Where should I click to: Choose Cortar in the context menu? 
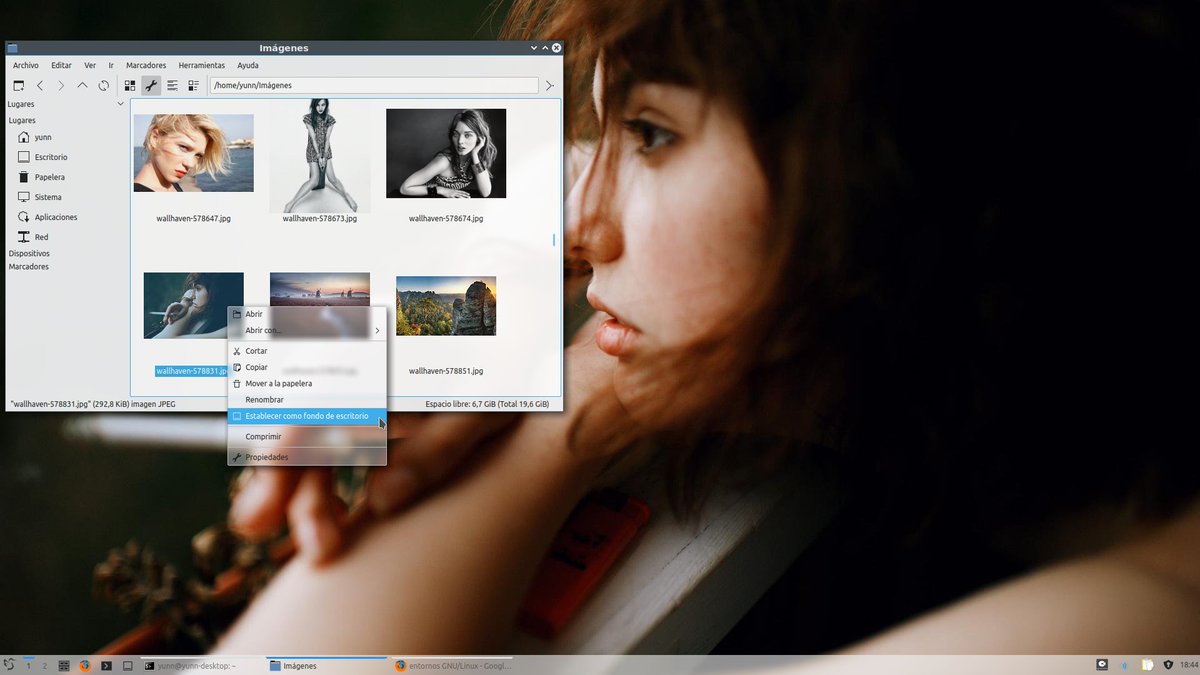pos(307,351)
